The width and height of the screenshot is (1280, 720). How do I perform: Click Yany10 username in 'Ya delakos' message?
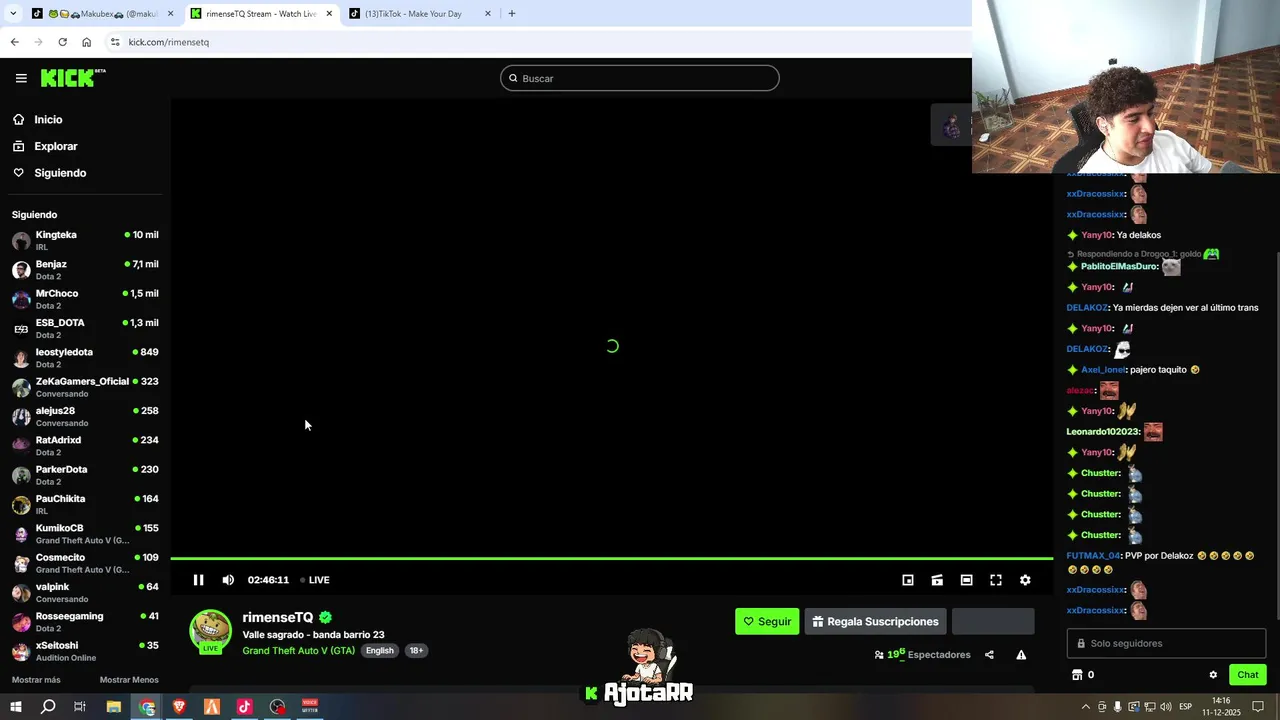(1096, 235)
